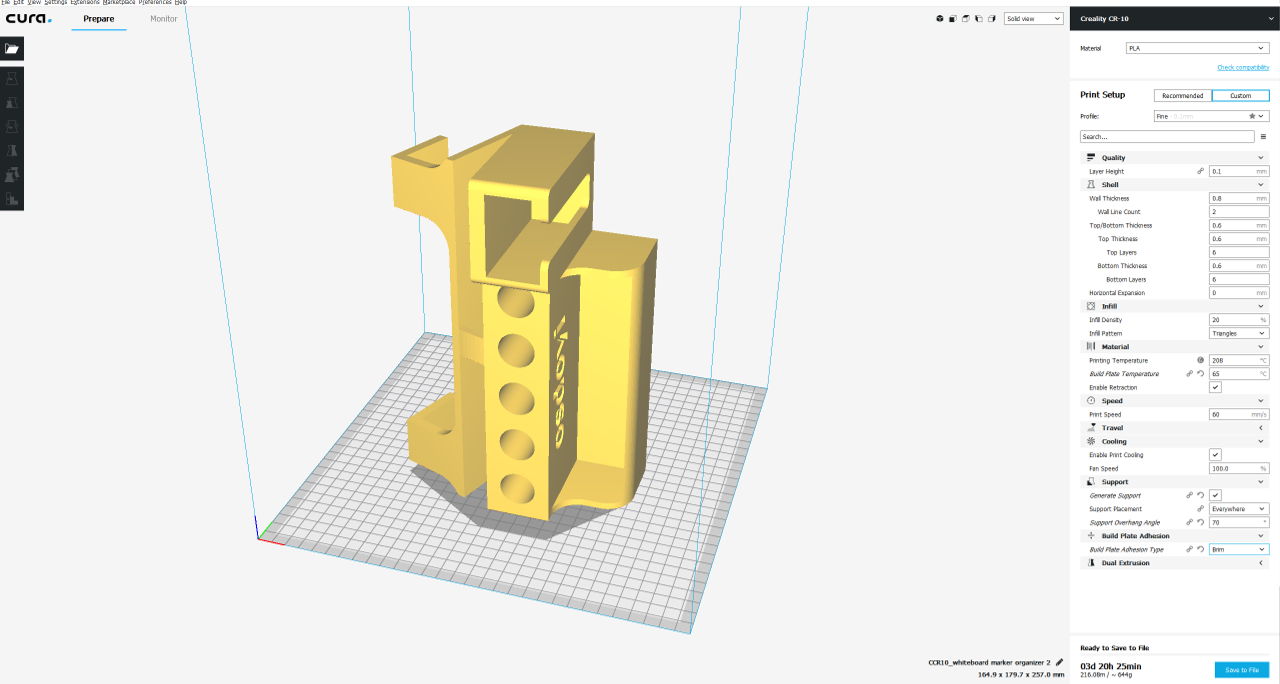1280x684 pixels.
Task: Open the Extensions menu
Action: click(x=85, y=3)
